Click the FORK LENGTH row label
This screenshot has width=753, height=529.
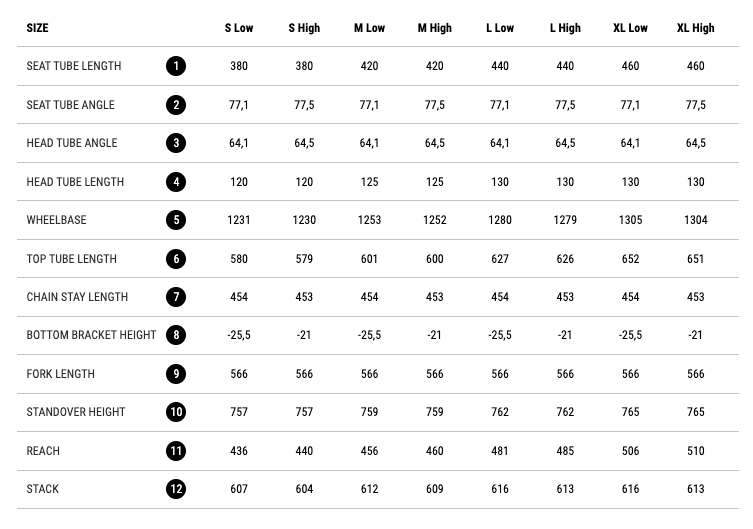click(61, 374)
